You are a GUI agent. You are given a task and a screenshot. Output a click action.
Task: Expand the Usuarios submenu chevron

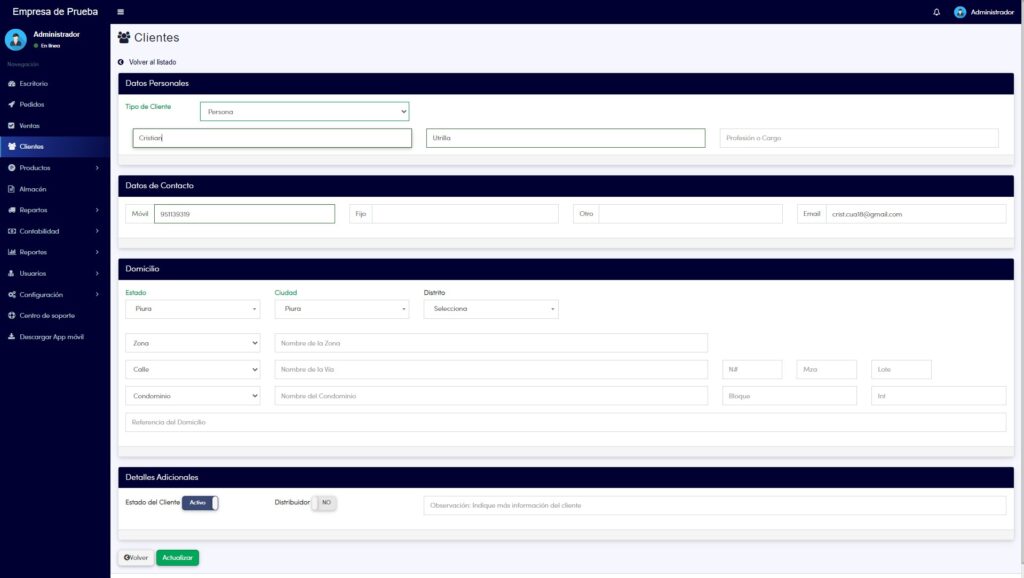click(x=97, y=273)
